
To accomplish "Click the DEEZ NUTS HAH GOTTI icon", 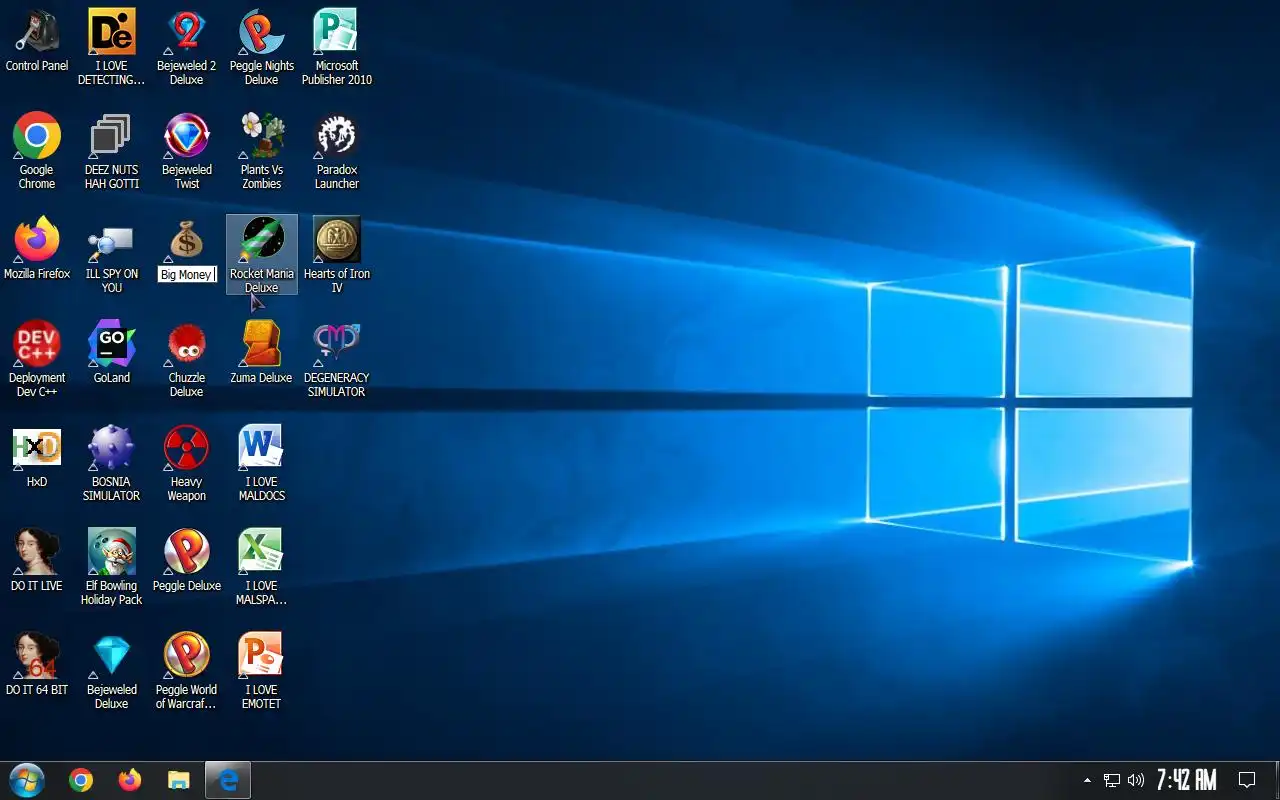I will tap(112, 136).
